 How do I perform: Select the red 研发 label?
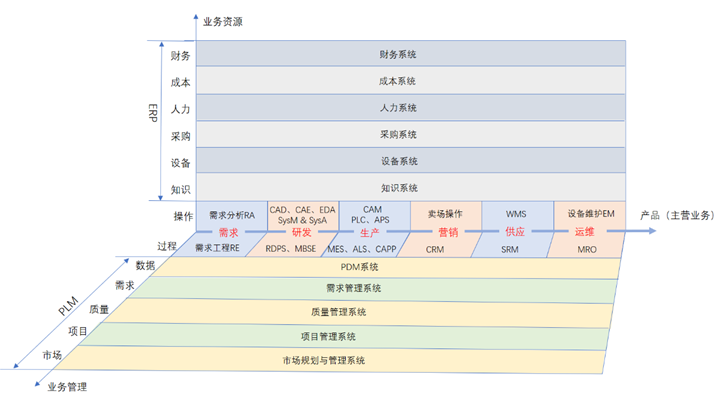pos(301,232)
